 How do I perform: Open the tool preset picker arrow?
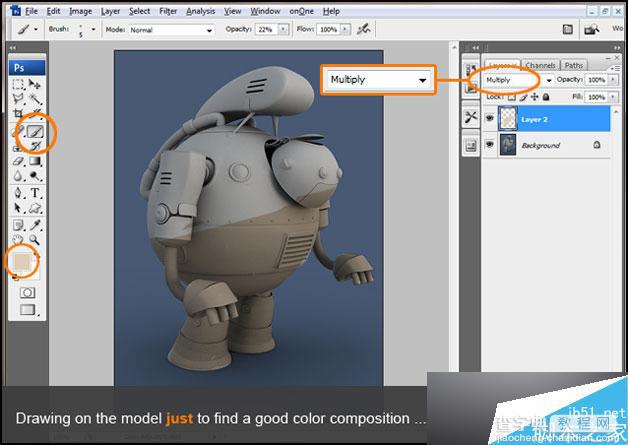36,29
